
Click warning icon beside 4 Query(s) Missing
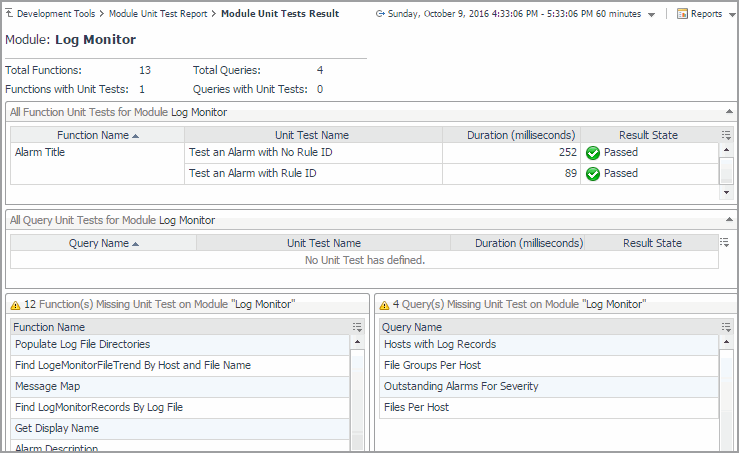pos(385,304)
